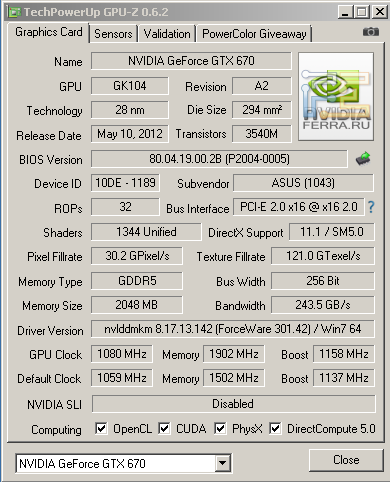The image size is (390, 482).
Task: Toggle the OpenCL checkbox
Action: 101,429
